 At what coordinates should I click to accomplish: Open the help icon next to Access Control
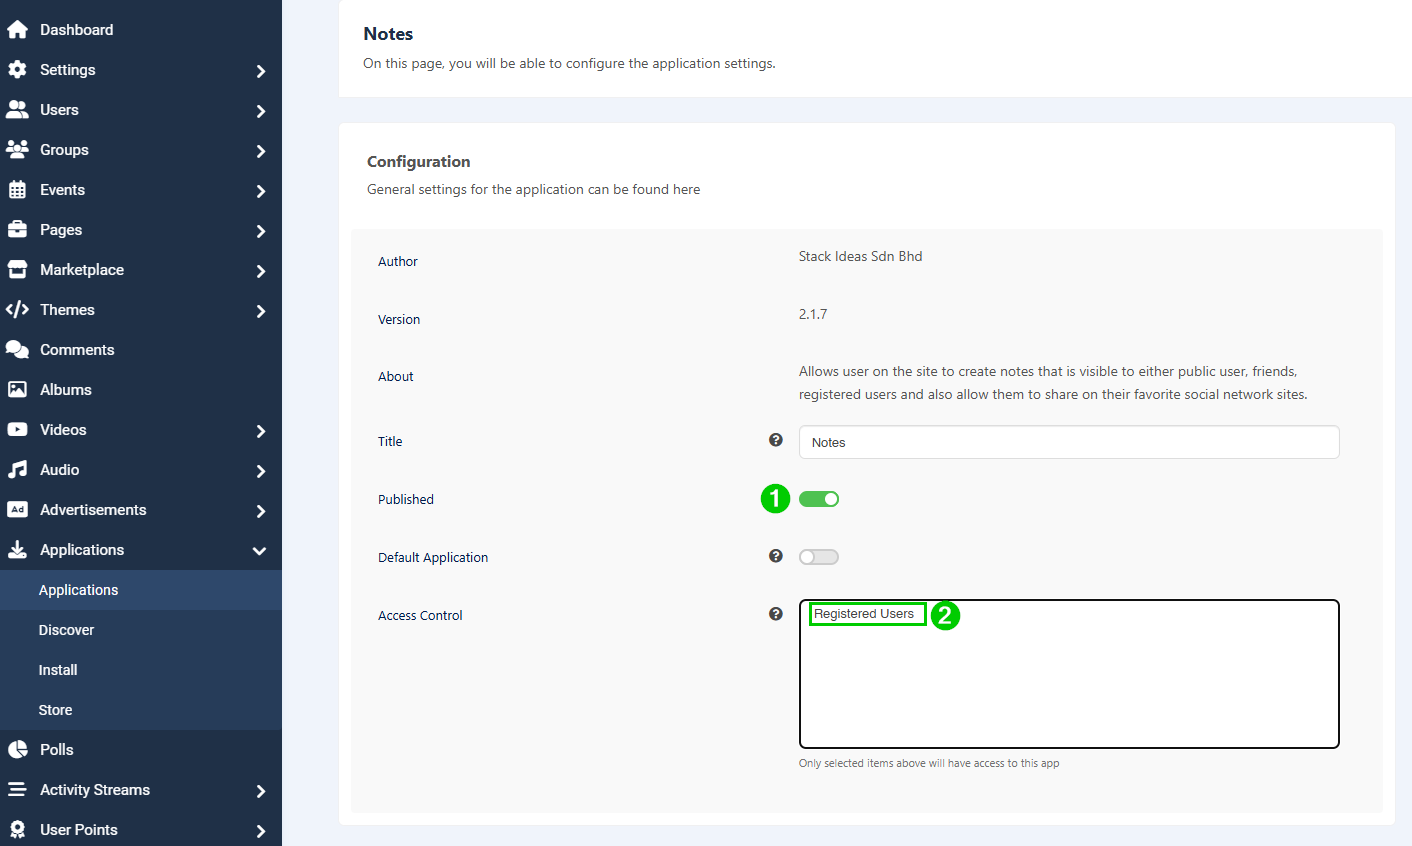coord(775,613)
